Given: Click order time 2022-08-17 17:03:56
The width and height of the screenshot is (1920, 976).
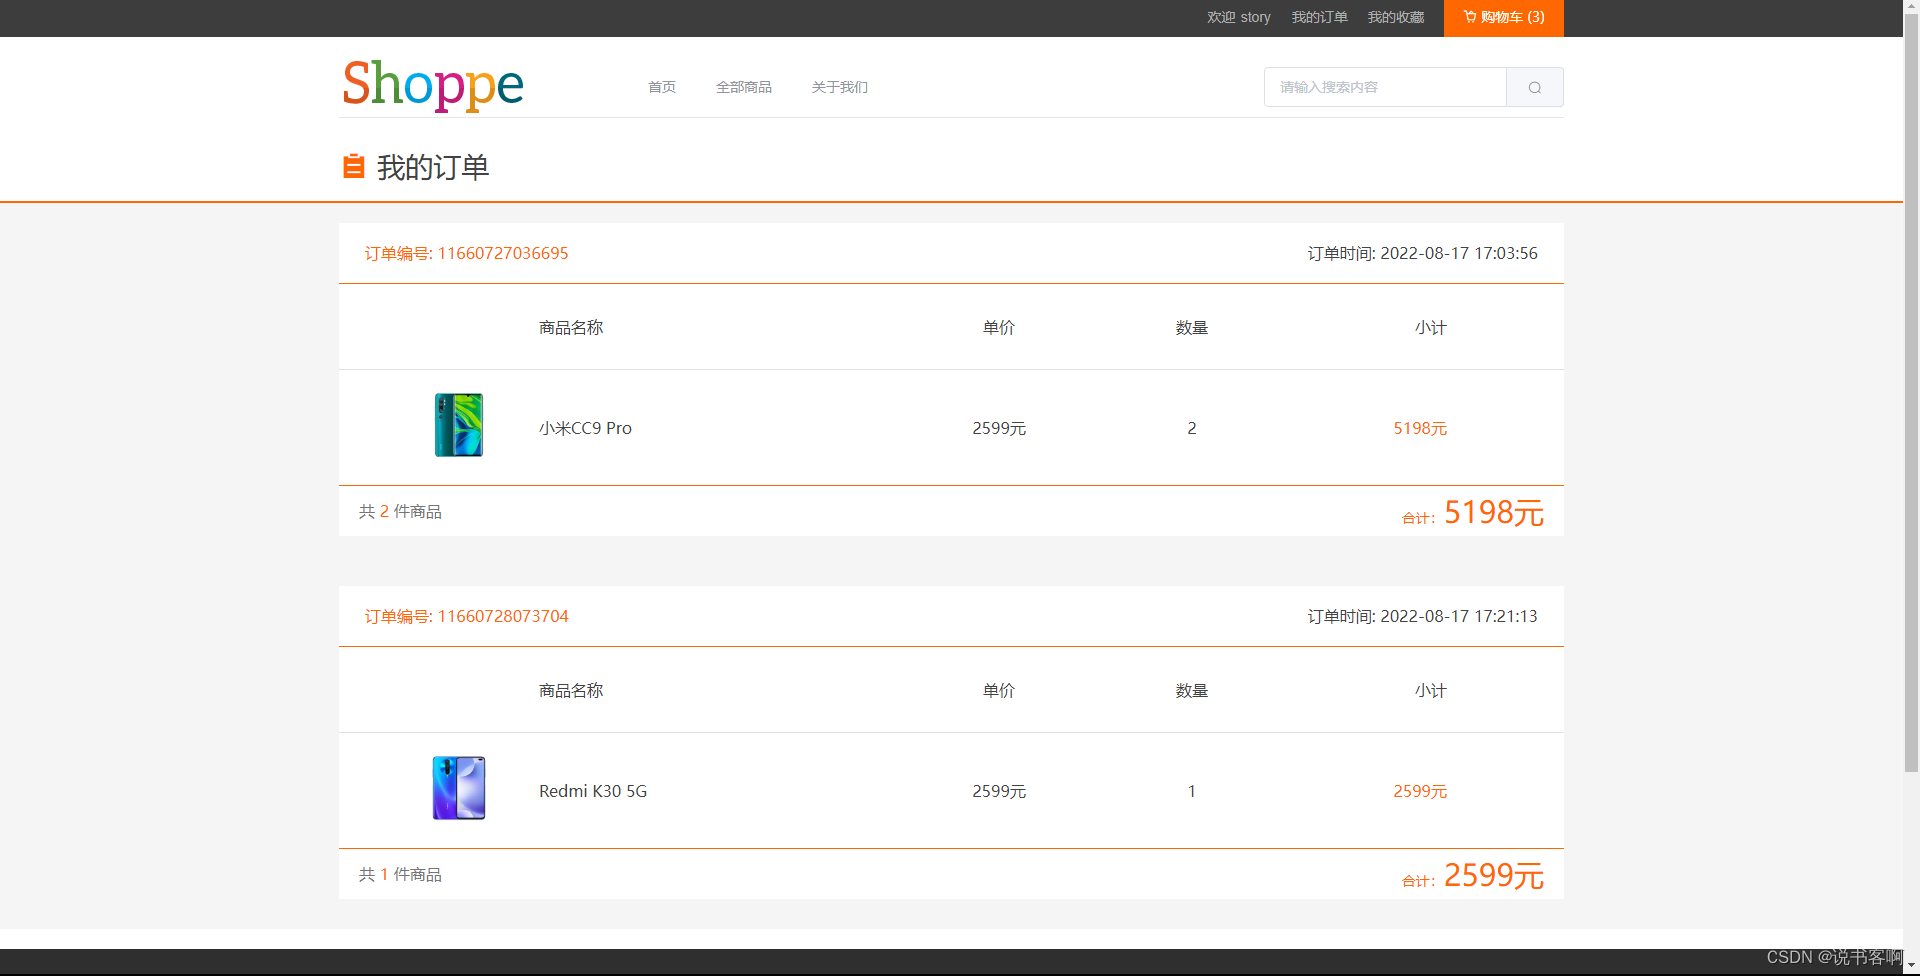Looking at the screenshot, I should [1422, 254].
